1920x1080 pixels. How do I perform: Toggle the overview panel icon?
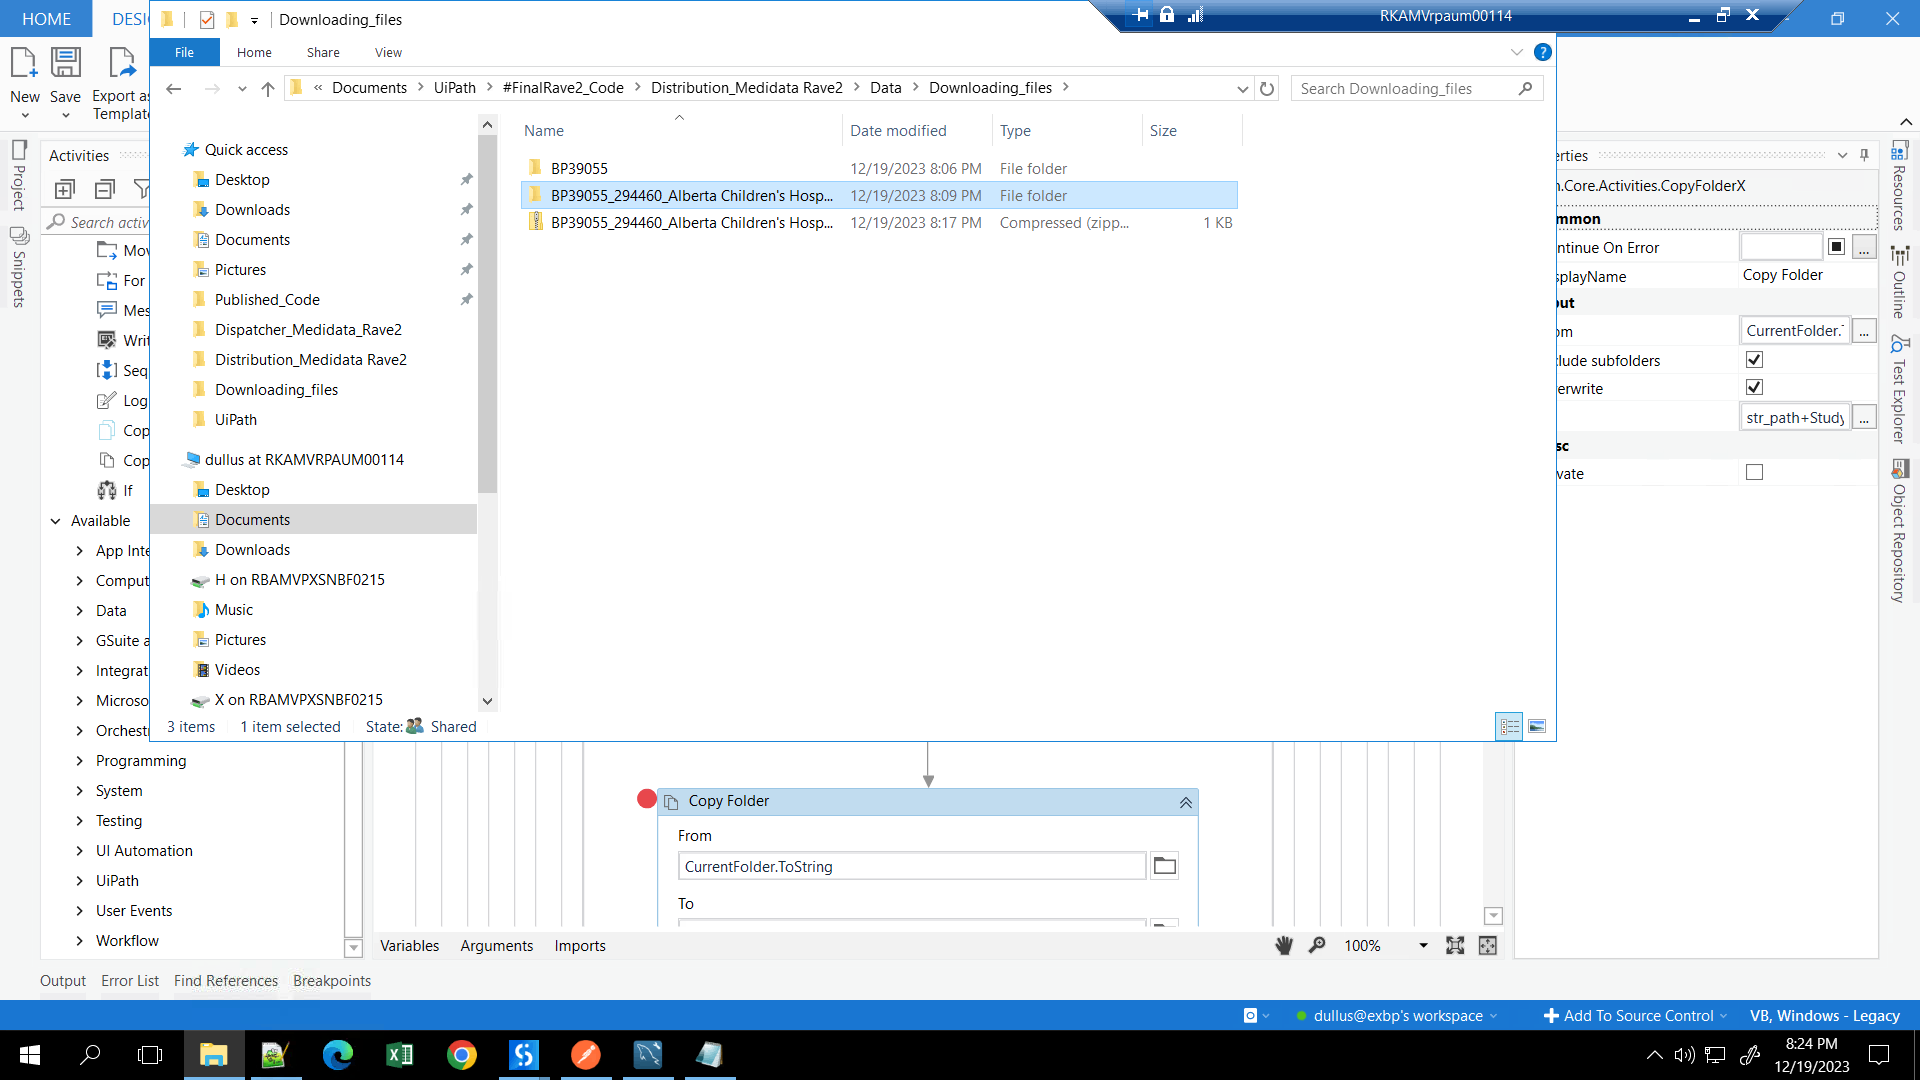tap(1488, 945)
